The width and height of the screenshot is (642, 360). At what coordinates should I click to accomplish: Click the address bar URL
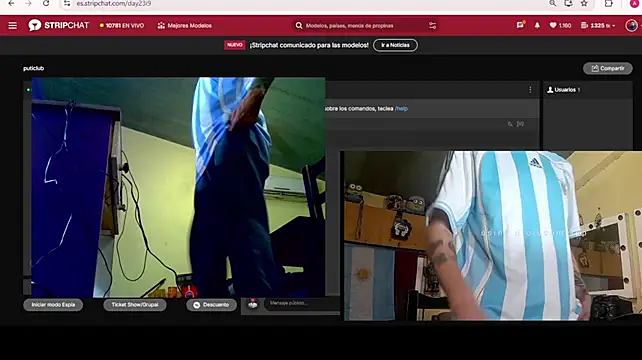(114, 4)
